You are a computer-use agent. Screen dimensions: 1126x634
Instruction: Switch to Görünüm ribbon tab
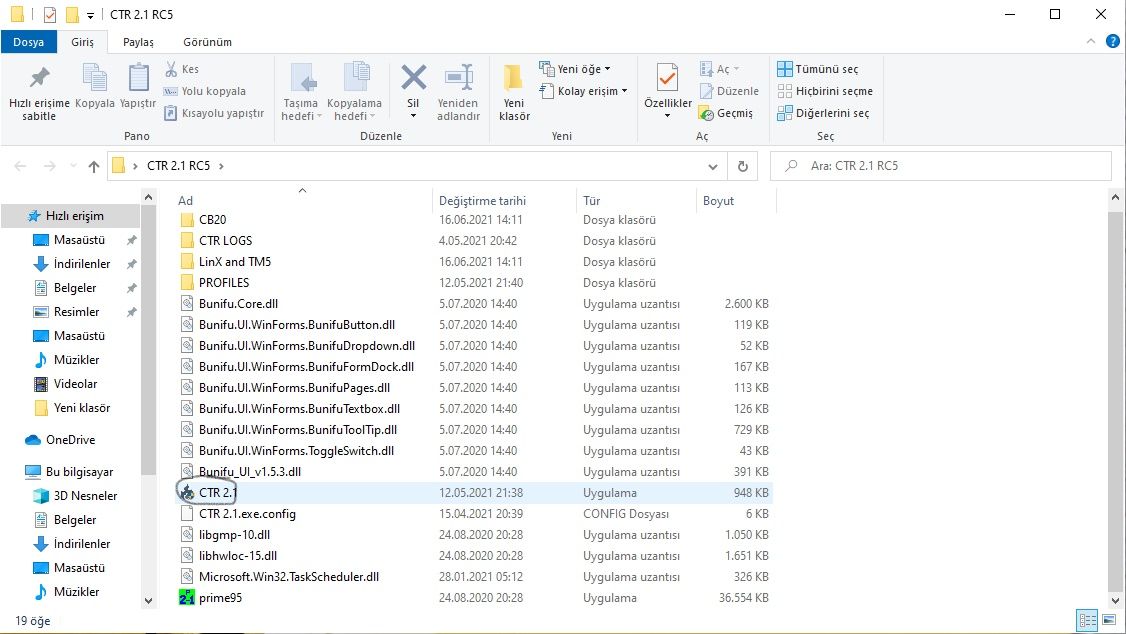point(207,42)
